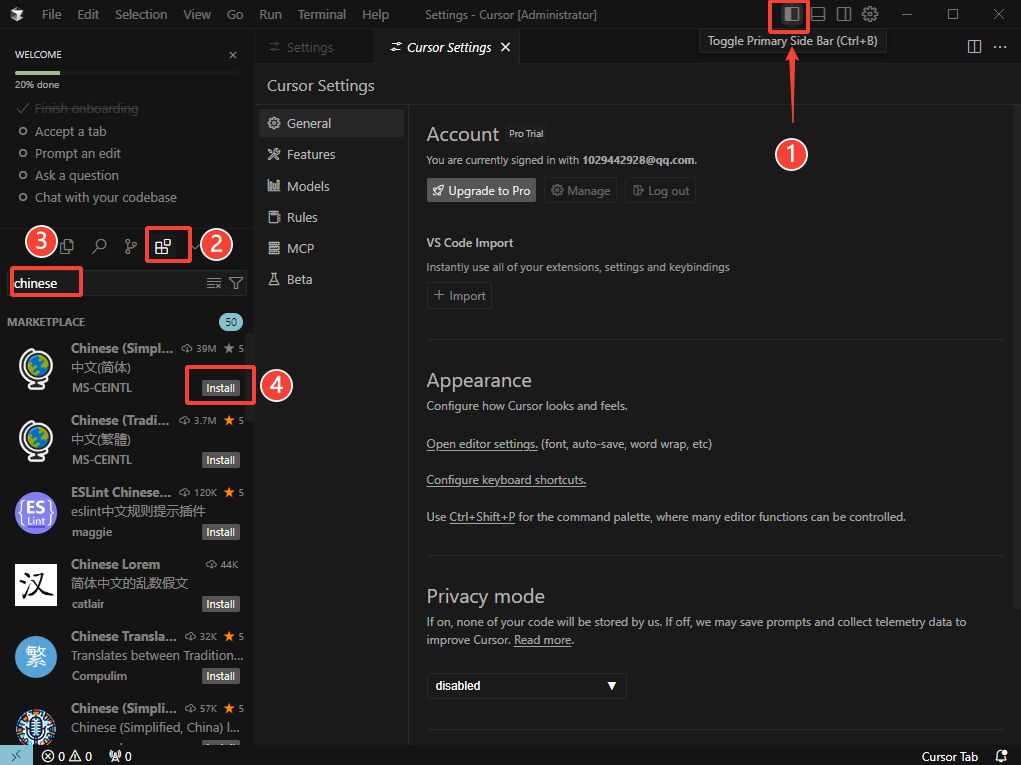Toggle the secondary side bar layout icon
Viewport: 1021px width, 765px height.
tap(844, 14)
